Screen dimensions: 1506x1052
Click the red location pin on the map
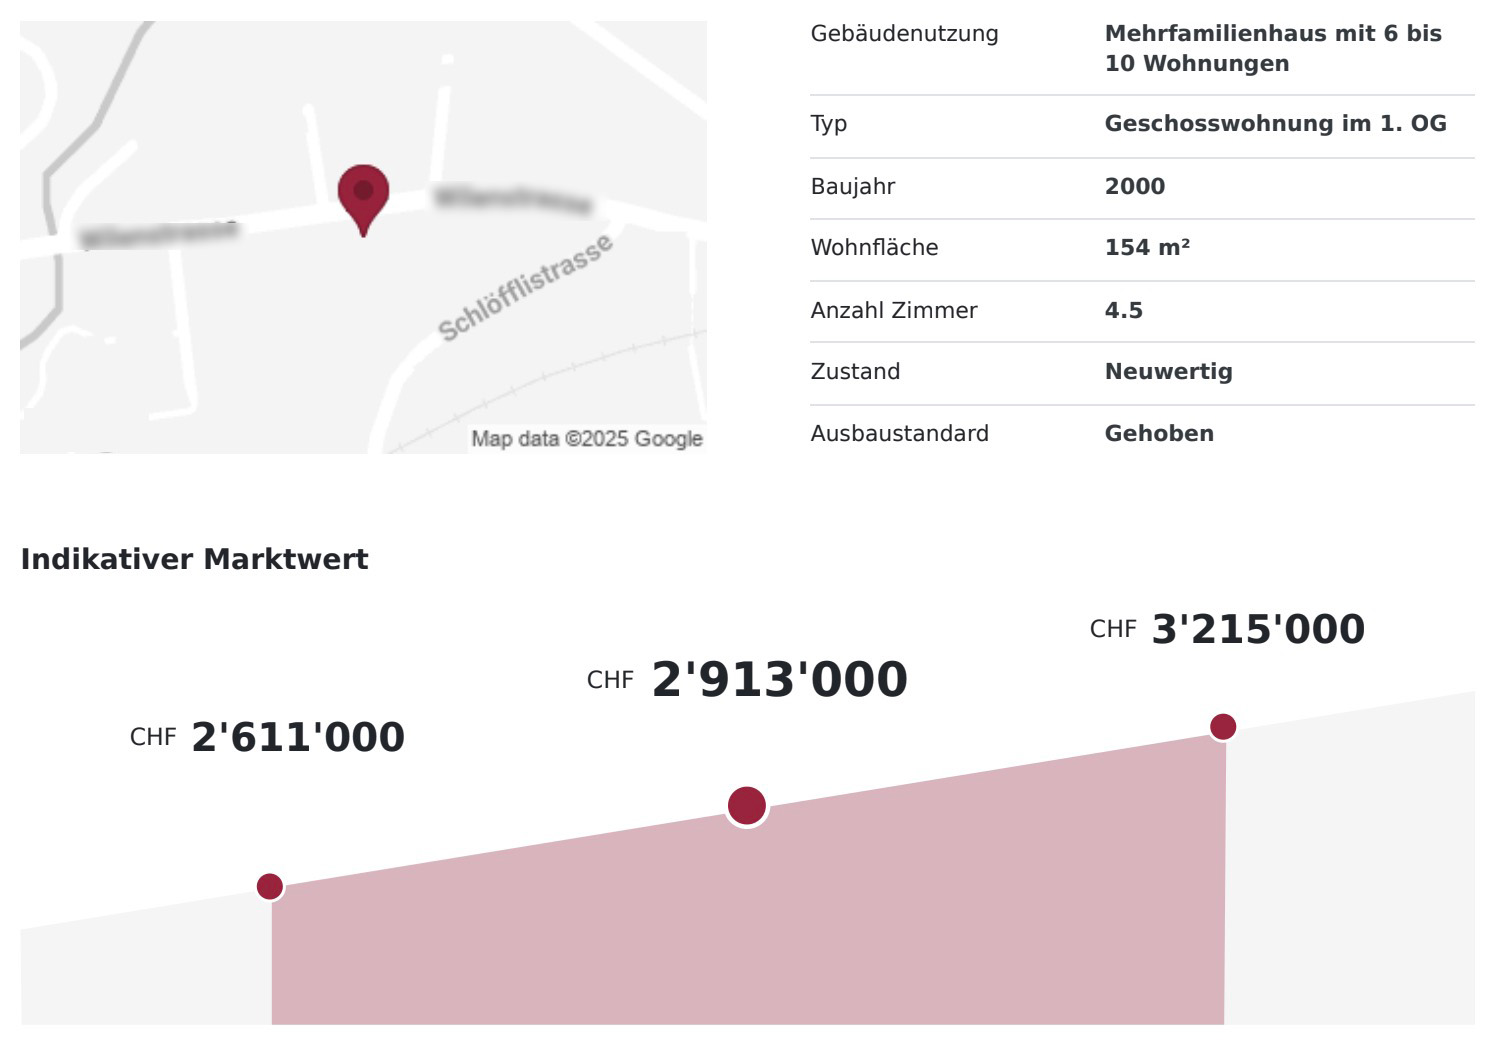point(363,193)
